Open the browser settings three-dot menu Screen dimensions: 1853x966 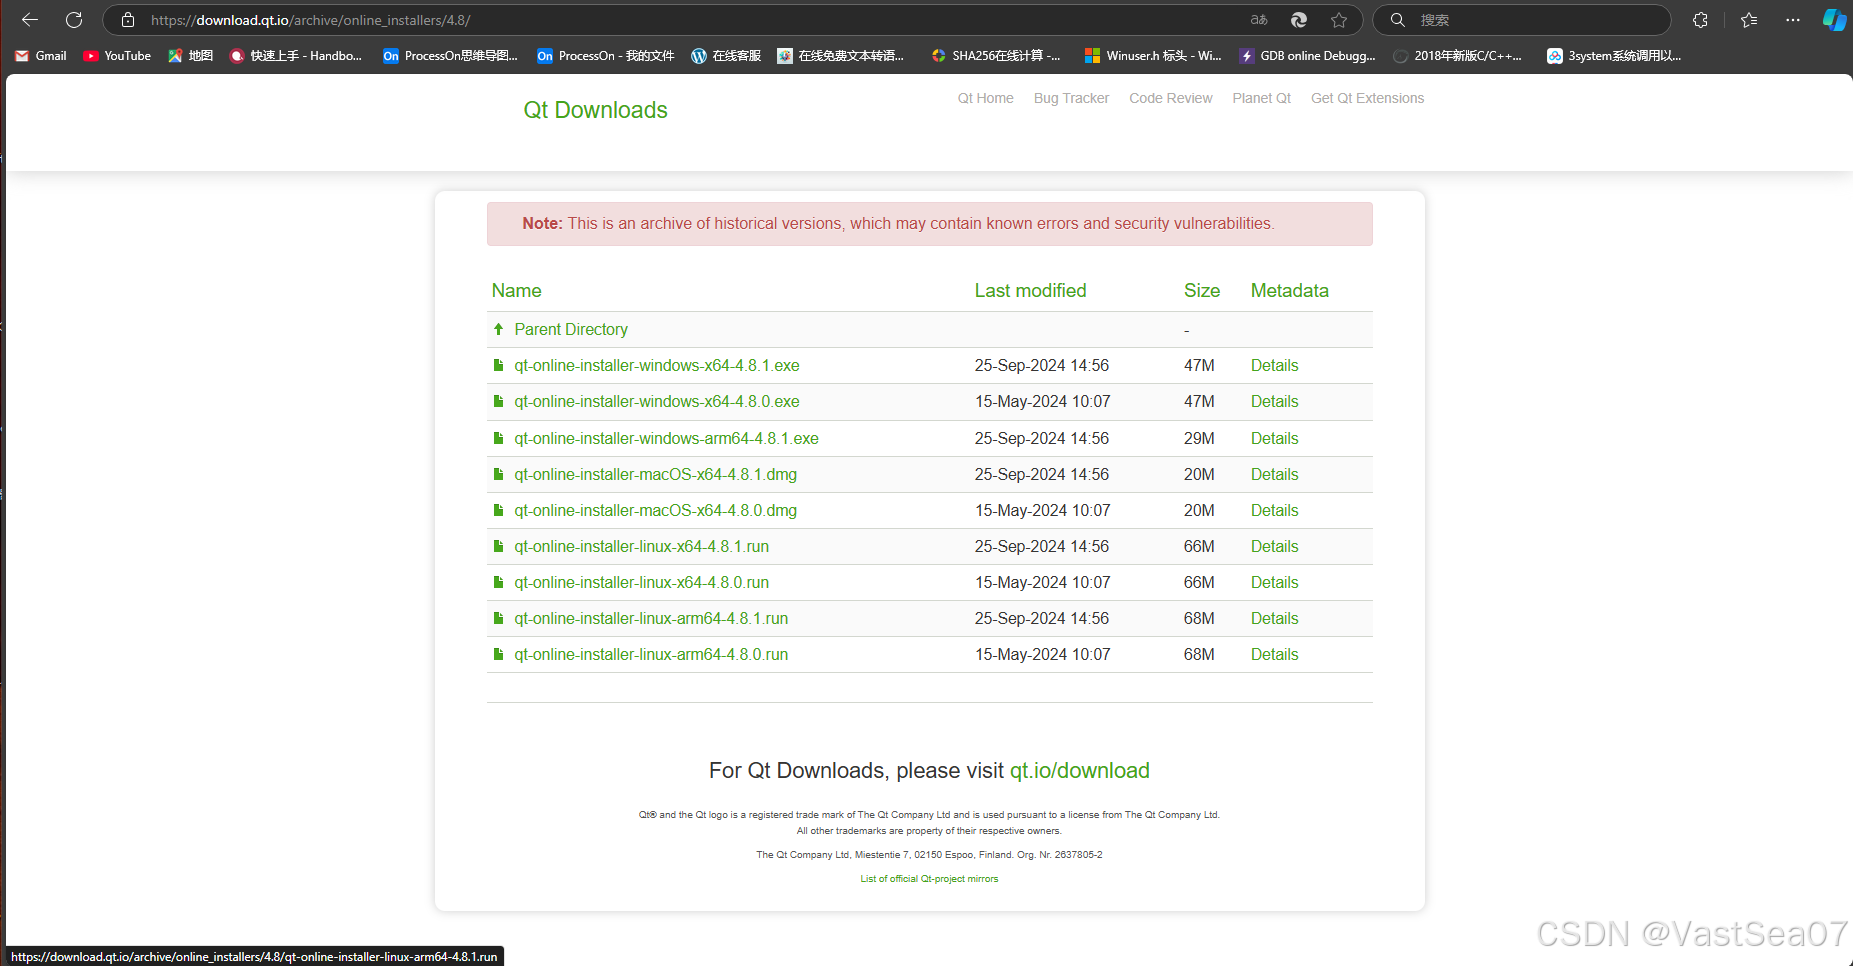(x=1793, y=20)
